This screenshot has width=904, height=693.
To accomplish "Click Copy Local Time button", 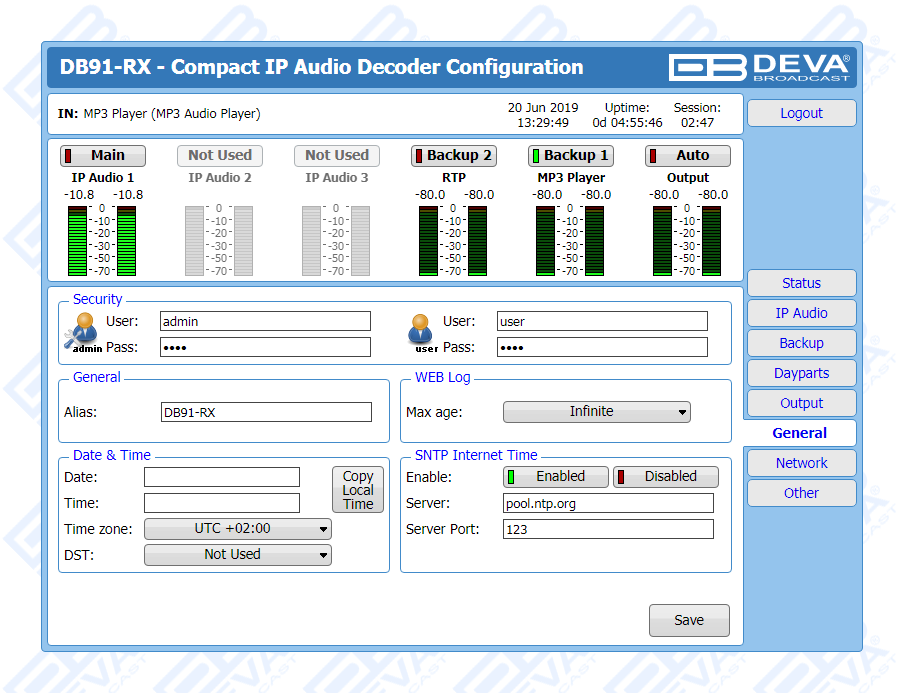I will pyautogui.click(x=357, y=490).
